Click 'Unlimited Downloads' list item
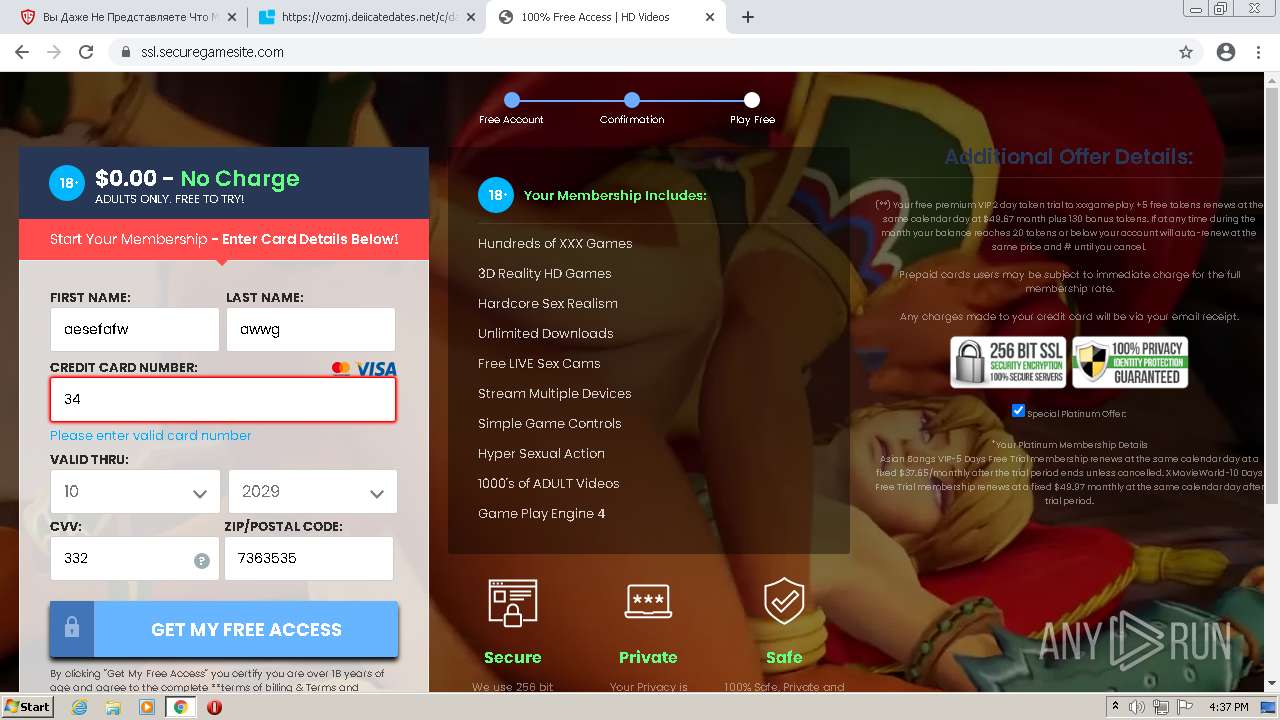Viewport: 1280px width, 720px height. pyautogui.click(x=546, y=333)
